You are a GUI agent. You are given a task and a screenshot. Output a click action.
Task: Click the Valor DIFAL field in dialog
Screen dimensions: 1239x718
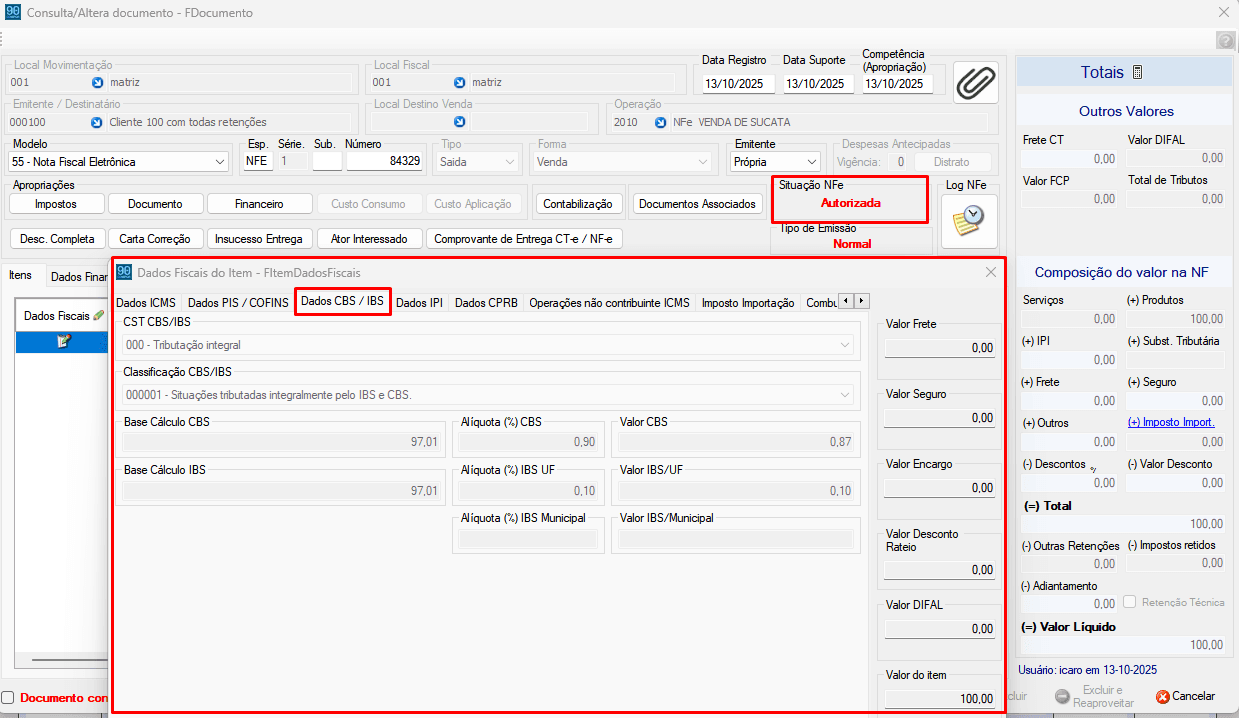tap(940, 629)
